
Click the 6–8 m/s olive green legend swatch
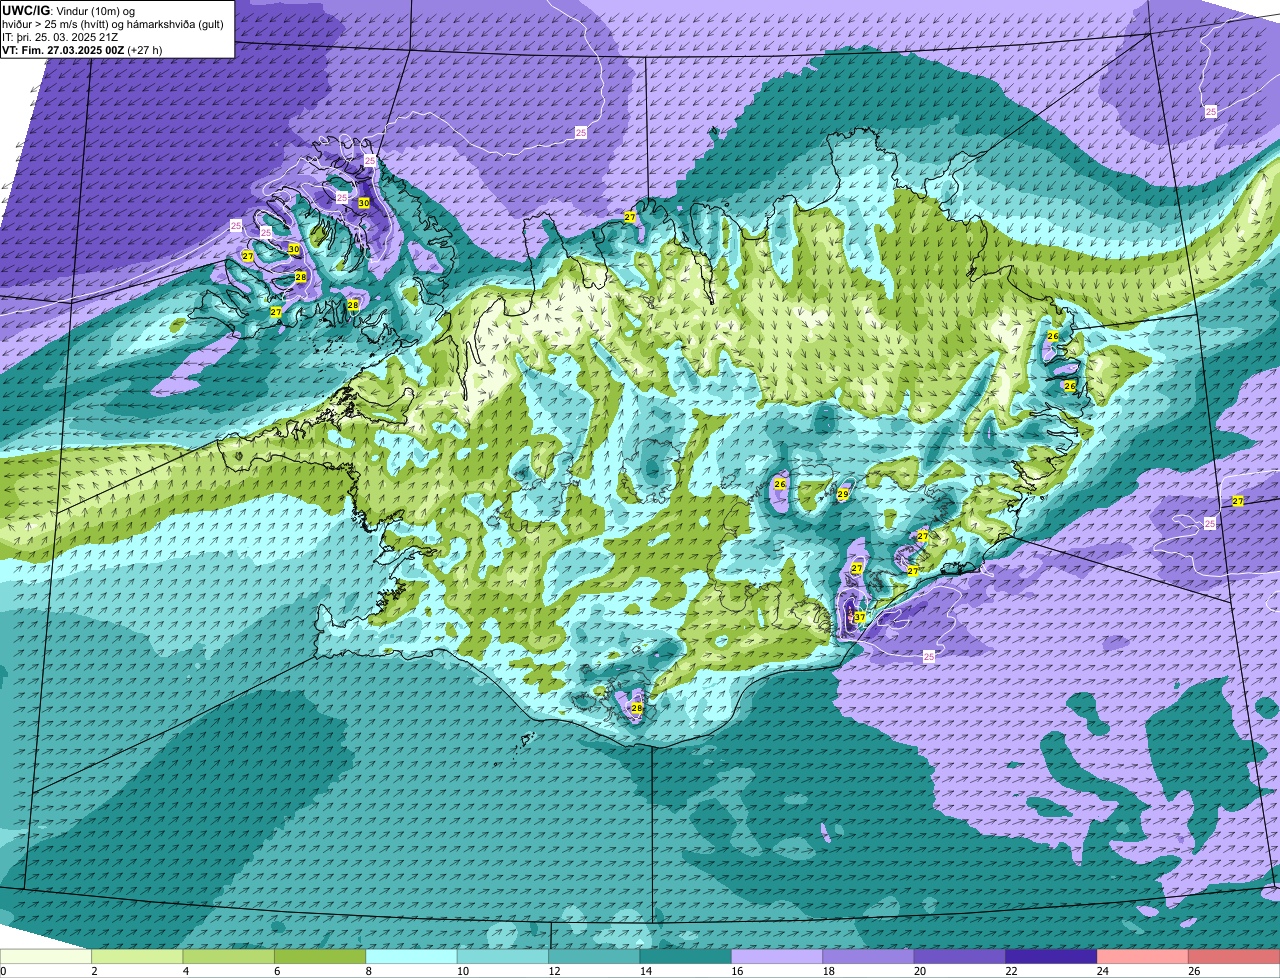point(320,957)
